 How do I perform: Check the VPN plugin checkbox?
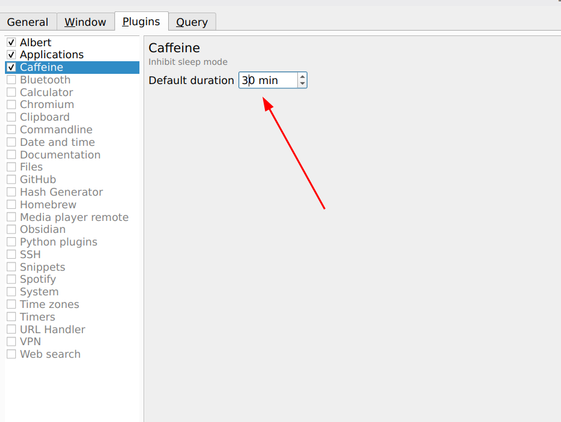click(x=11, y=341)
